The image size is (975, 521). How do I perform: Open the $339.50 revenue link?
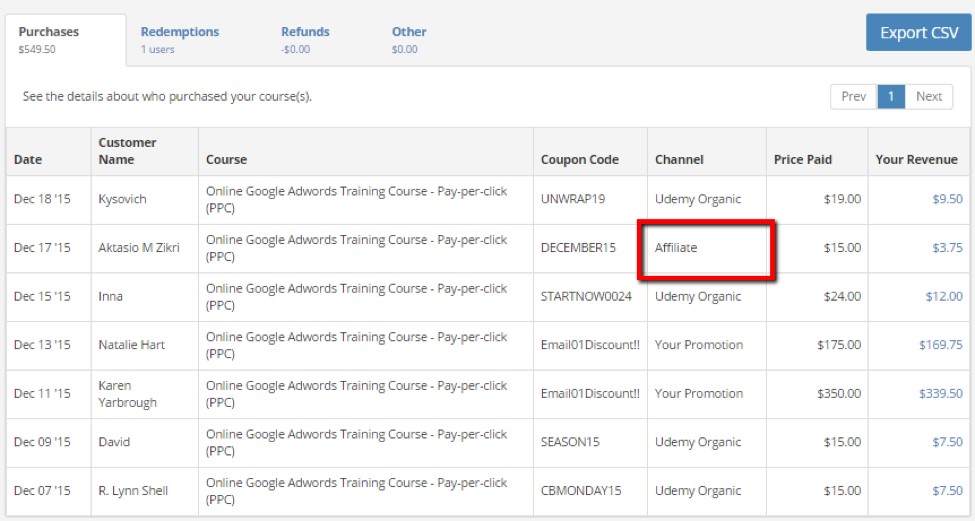click(941, 394)
